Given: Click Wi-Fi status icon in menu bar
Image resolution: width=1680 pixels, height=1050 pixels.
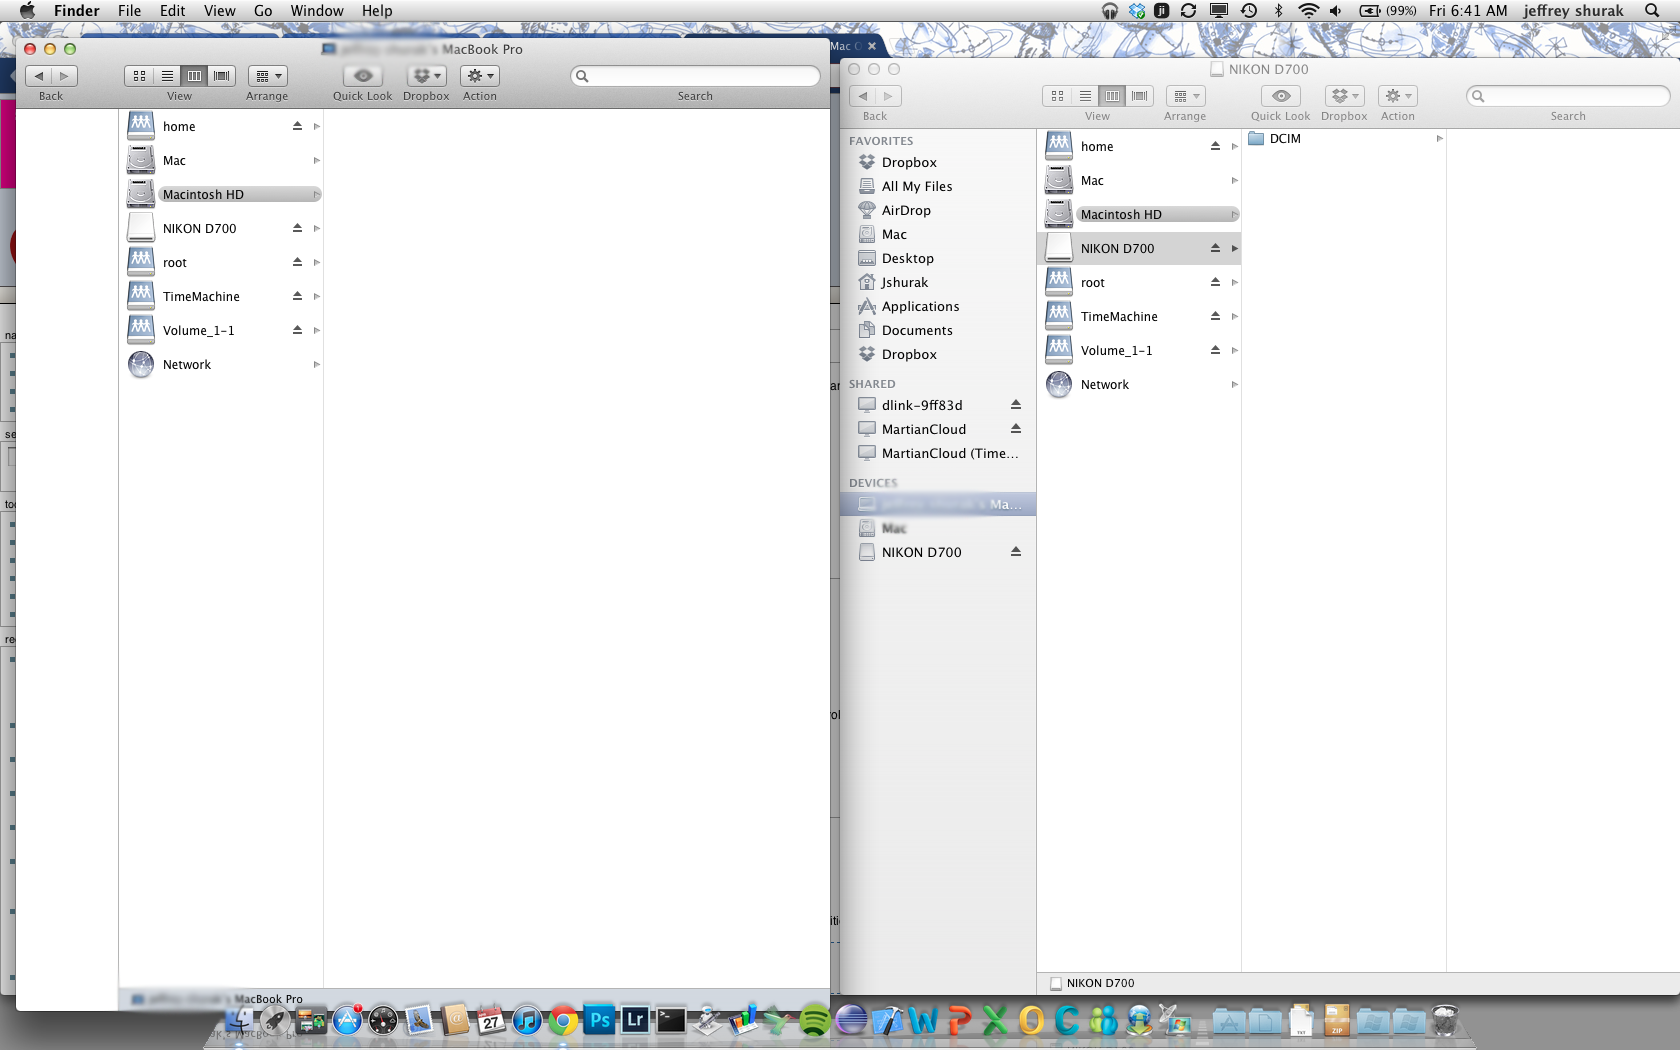Looking at the screenshot, I should [x=1308, y=11].
